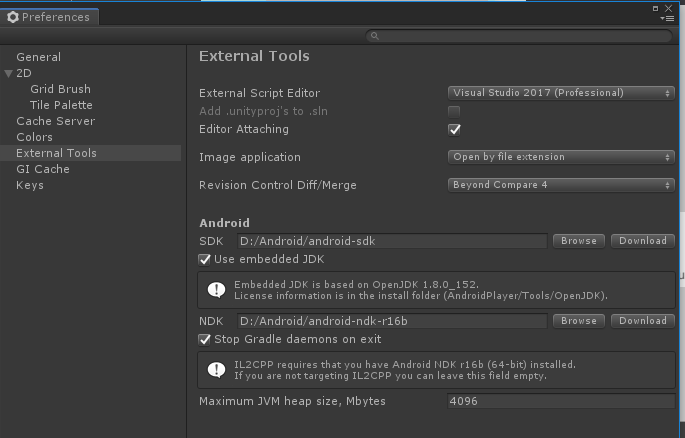Click the embedded JDK info warning icon
Image resolution: width=685 pixels, height=438 pixels.
pyautogui.click(x=216, y=289)
